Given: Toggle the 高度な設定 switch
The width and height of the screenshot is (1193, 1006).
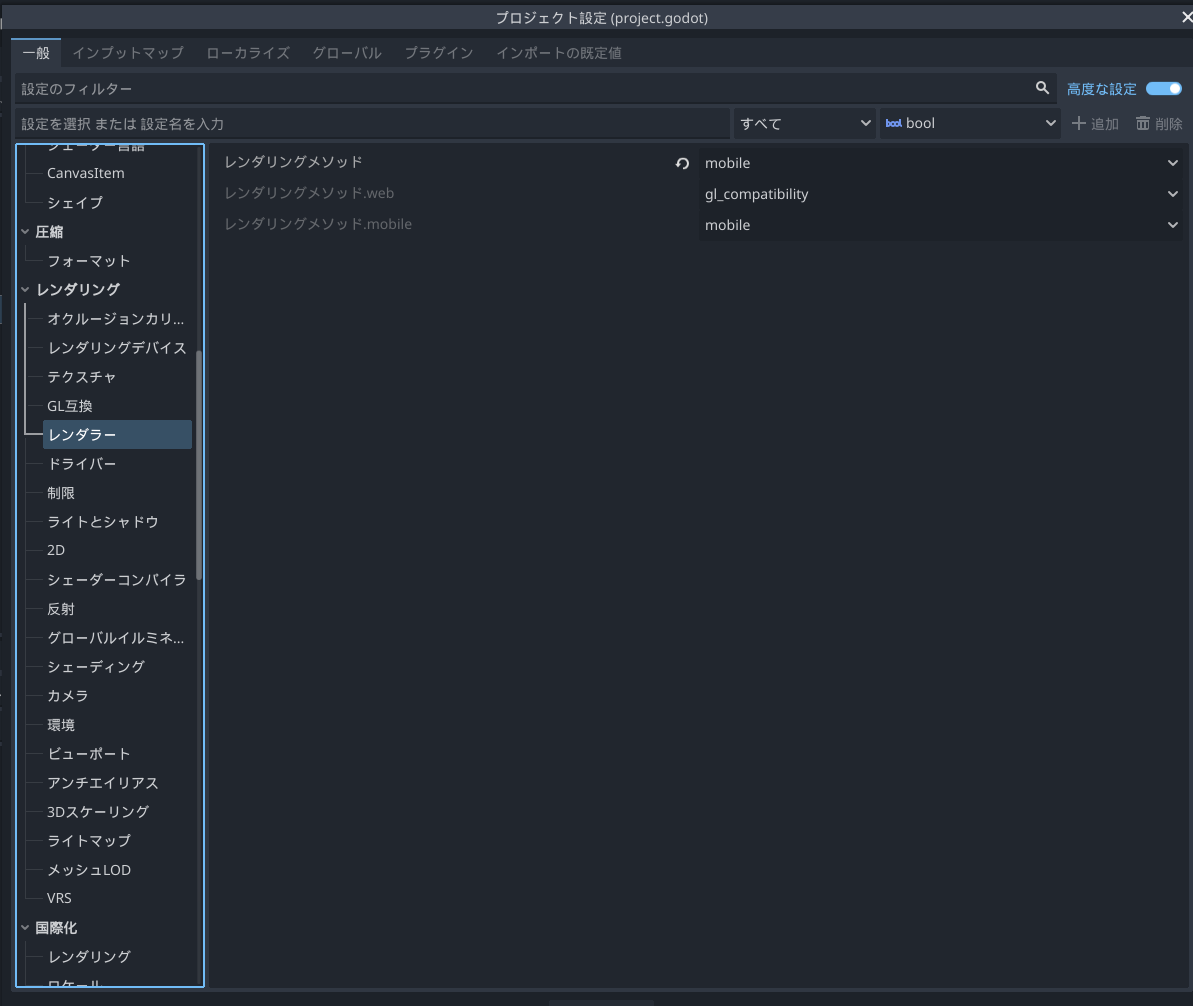Looking at the screenshot, I should tap(1164, 88).
